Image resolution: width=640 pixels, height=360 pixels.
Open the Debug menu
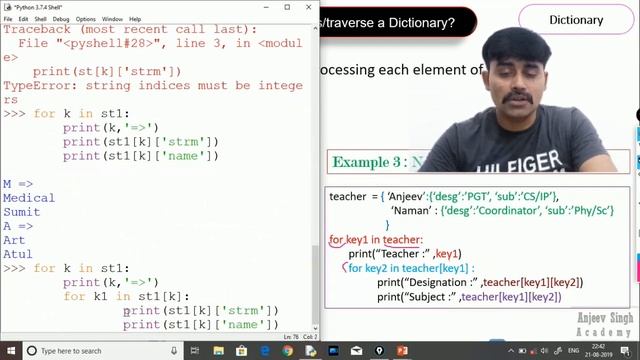pyautogui.click(x=61, y=19)
